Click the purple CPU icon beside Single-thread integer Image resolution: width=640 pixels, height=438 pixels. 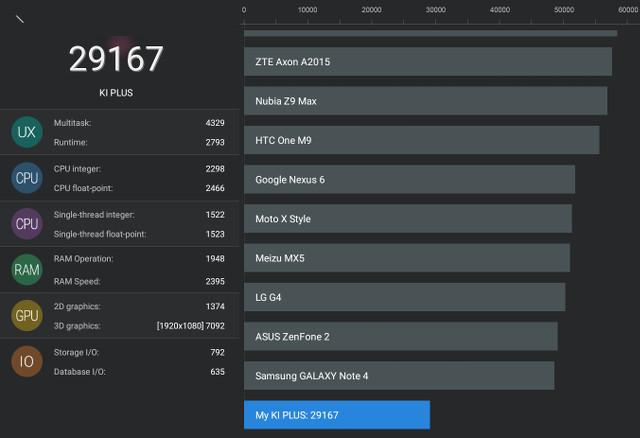coord(27,224)
